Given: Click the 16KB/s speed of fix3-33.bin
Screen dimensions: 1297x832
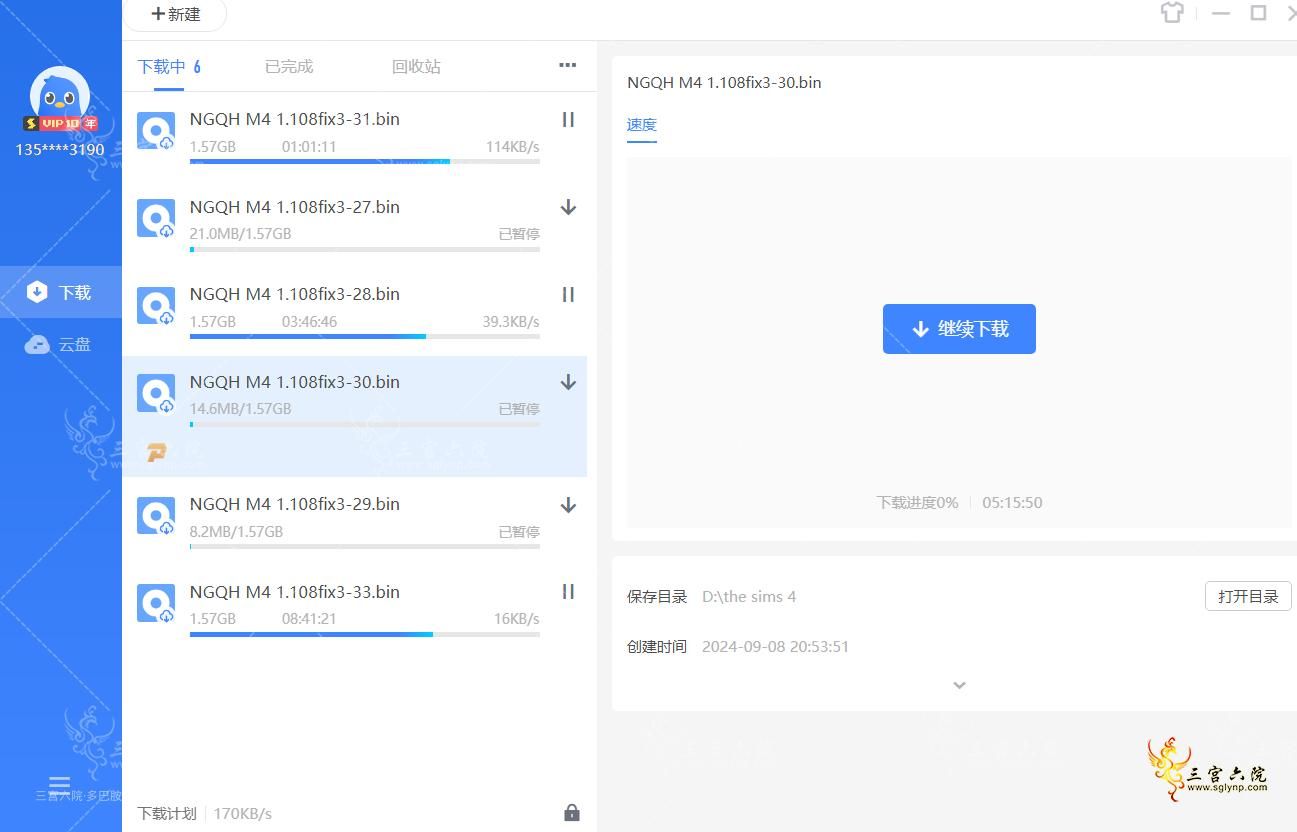Looking at the screenshot, I should click(x=517, y=619).
